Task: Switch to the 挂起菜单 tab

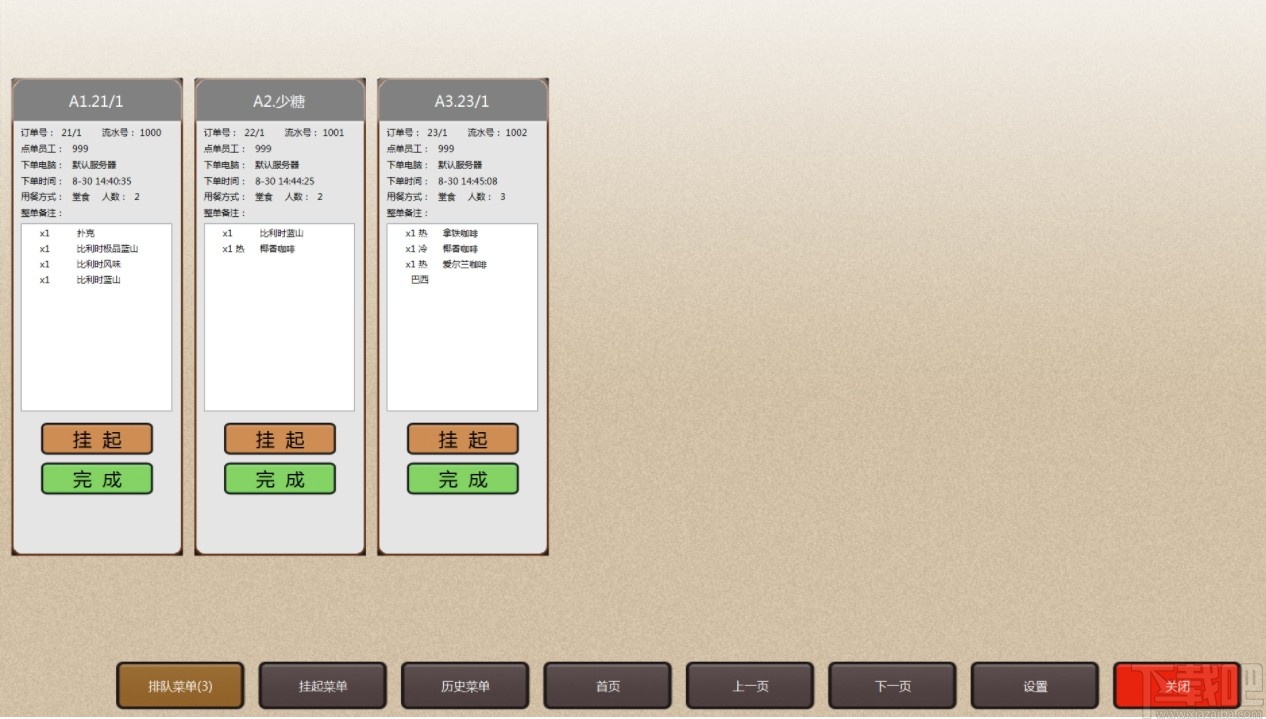Action: (x=323, y=686)
